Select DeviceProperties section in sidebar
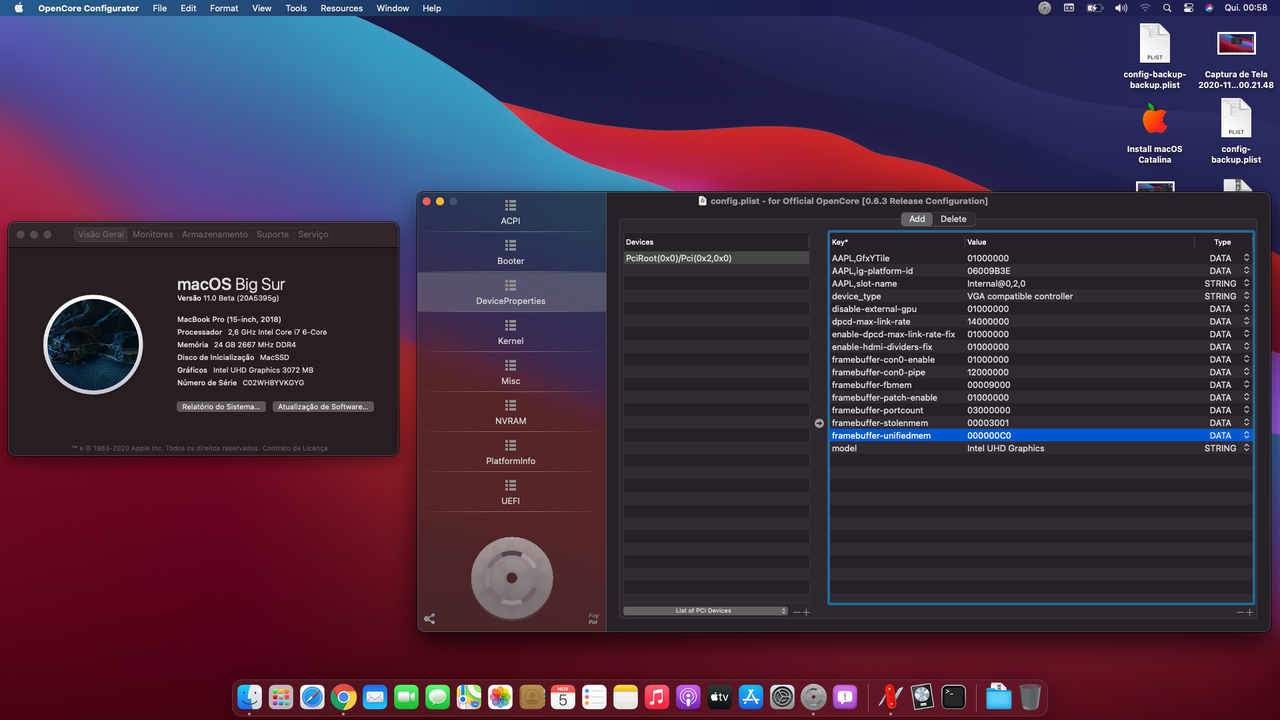 (x=511, y=292)
